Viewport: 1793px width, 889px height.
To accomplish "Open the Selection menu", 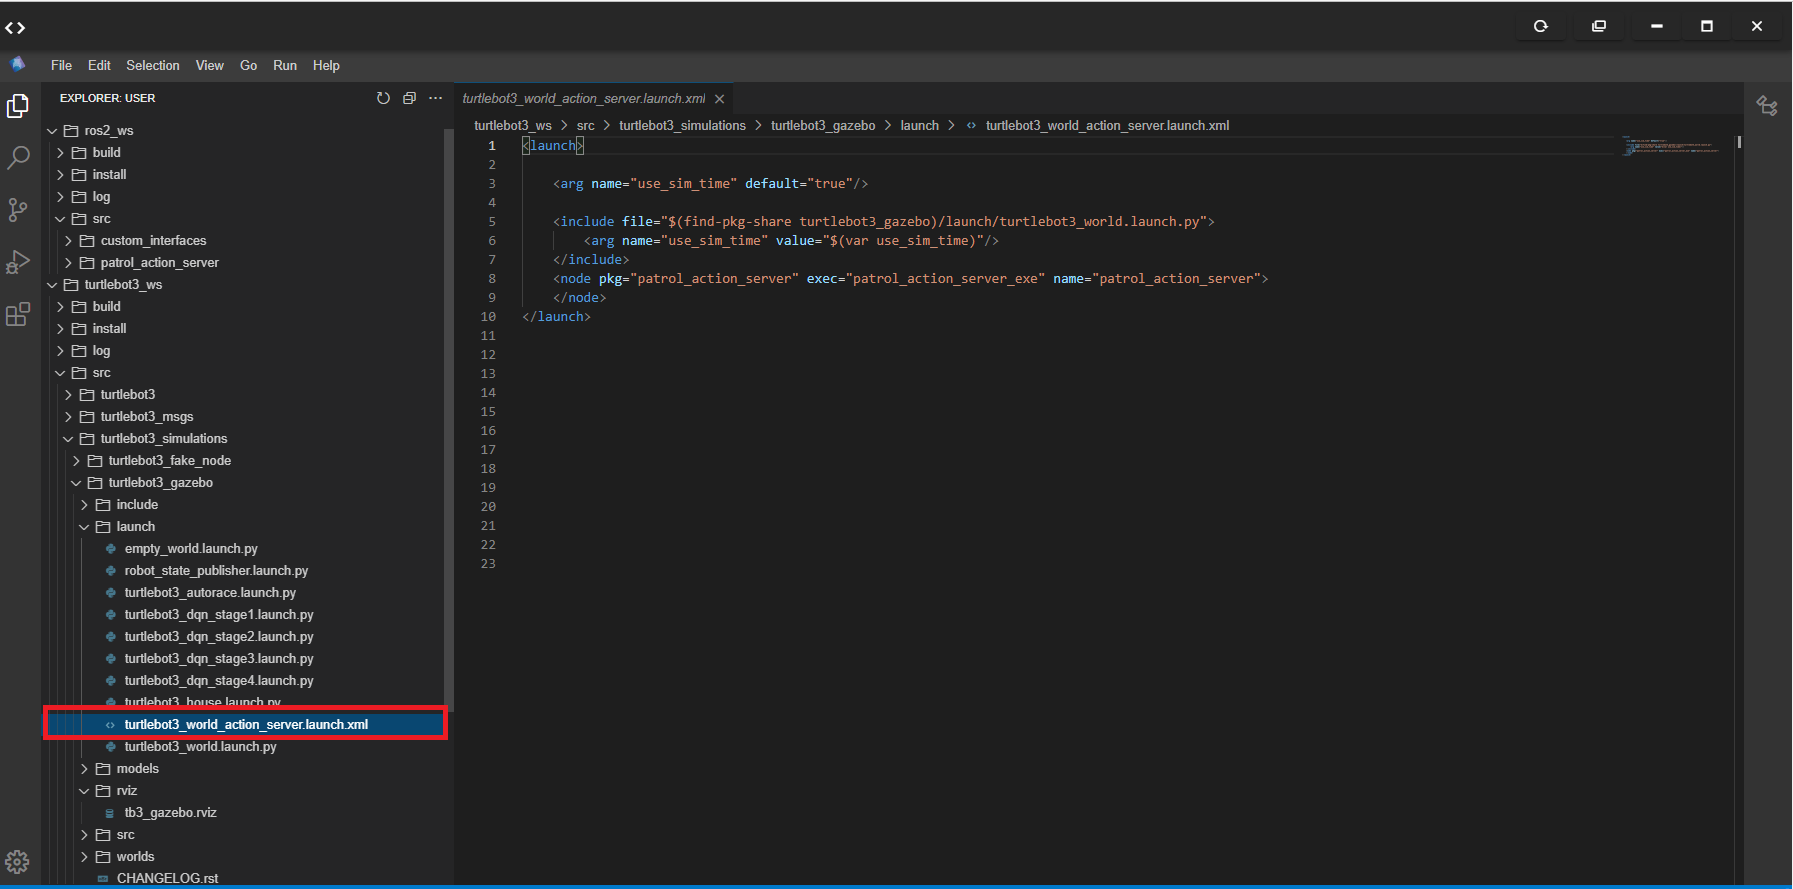I will tap(153, 65).
